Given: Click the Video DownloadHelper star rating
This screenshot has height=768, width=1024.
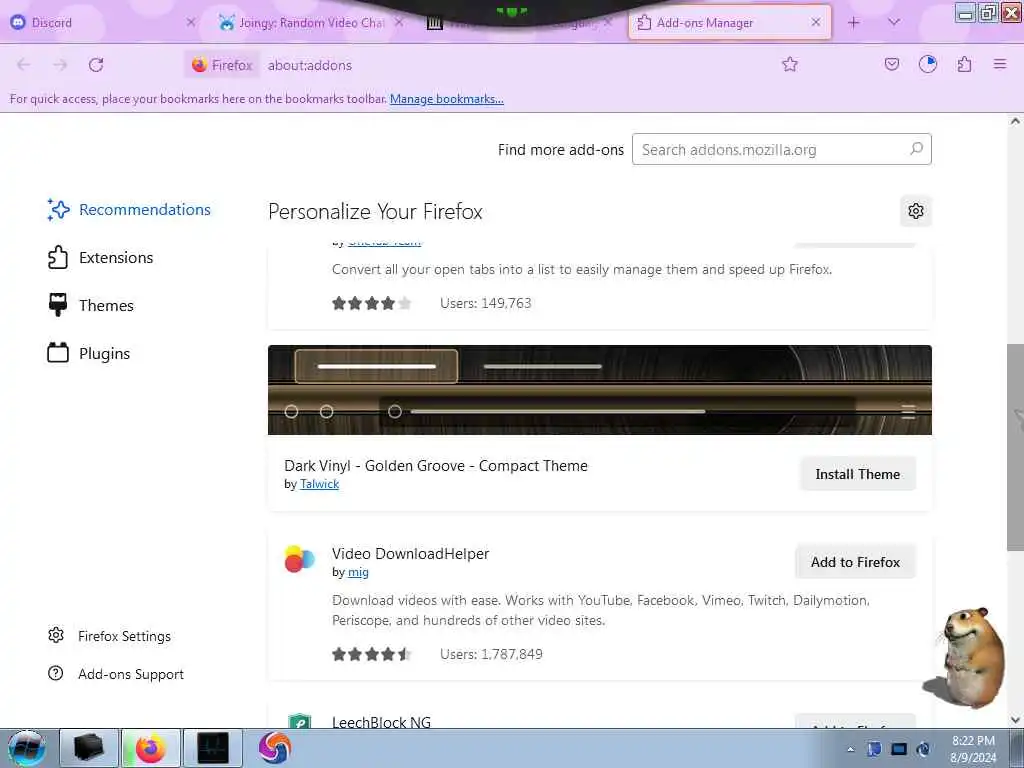Looking at the screenshot, I should tap(372, 654).
